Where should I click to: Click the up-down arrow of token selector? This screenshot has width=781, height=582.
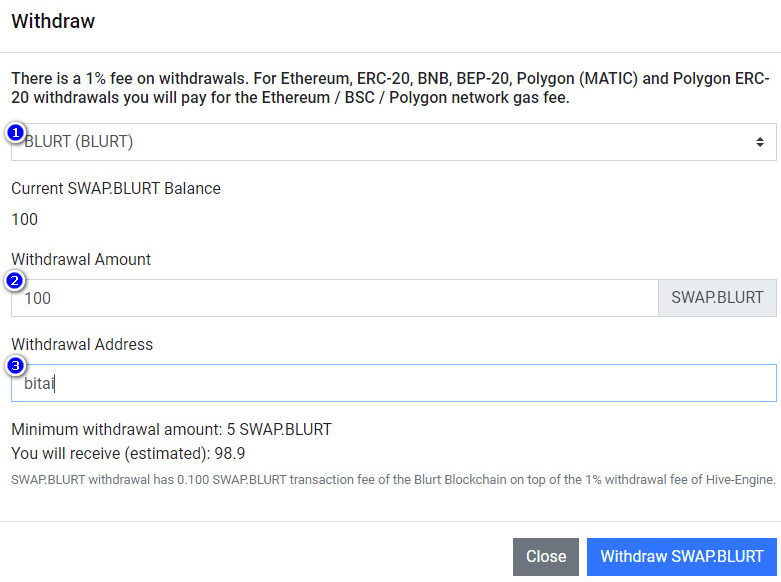click(760, 142)
